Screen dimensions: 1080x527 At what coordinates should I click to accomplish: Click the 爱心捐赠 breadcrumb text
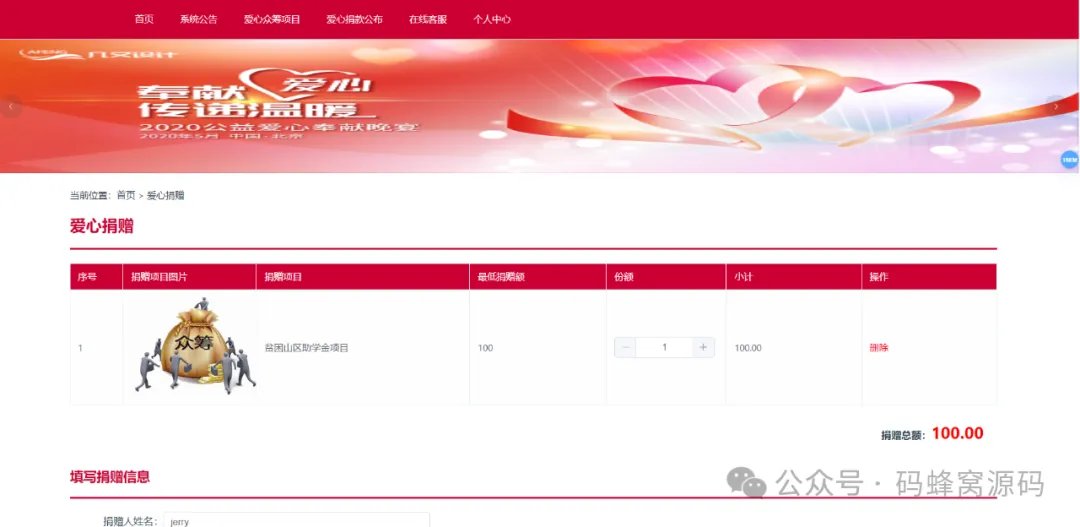pyautogui.click(x=165, y=196)
